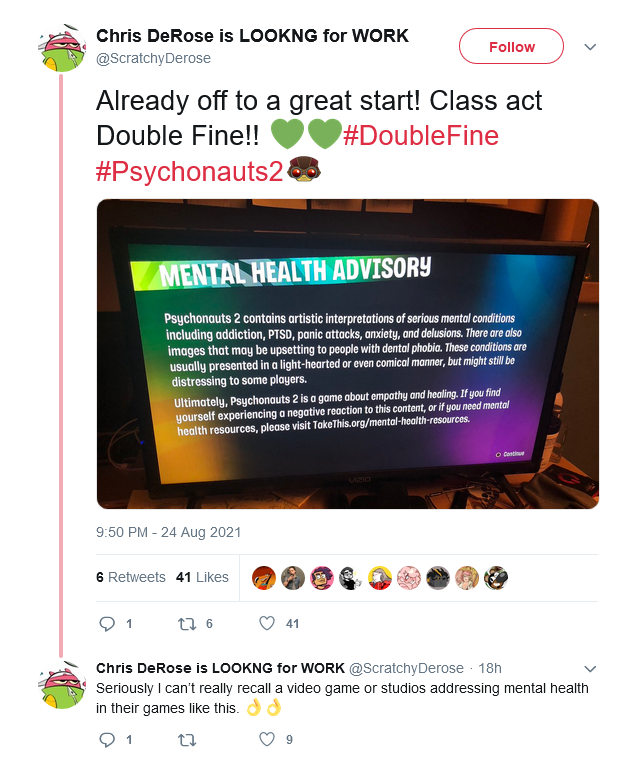Screen dimensions: 634x757
Task: Open the main tweet's chevron menu
Action: (590, 47)
